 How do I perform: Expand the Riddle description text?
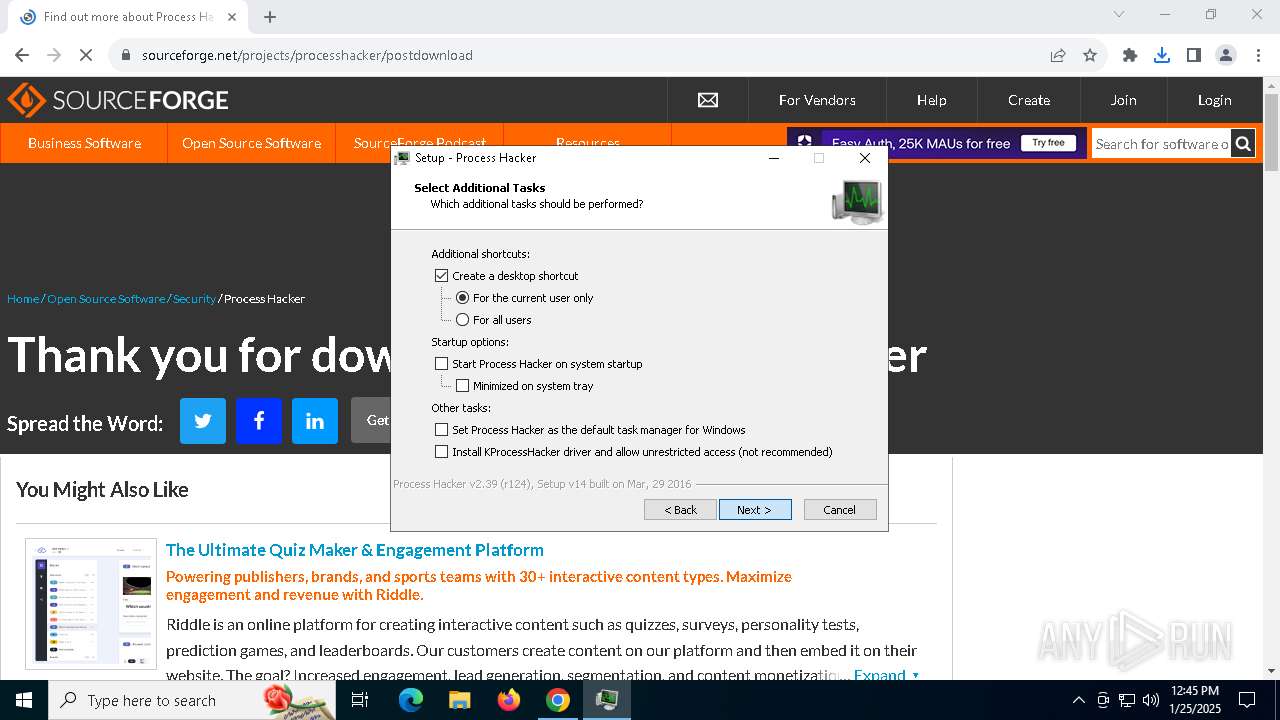[x=885, y=675]
